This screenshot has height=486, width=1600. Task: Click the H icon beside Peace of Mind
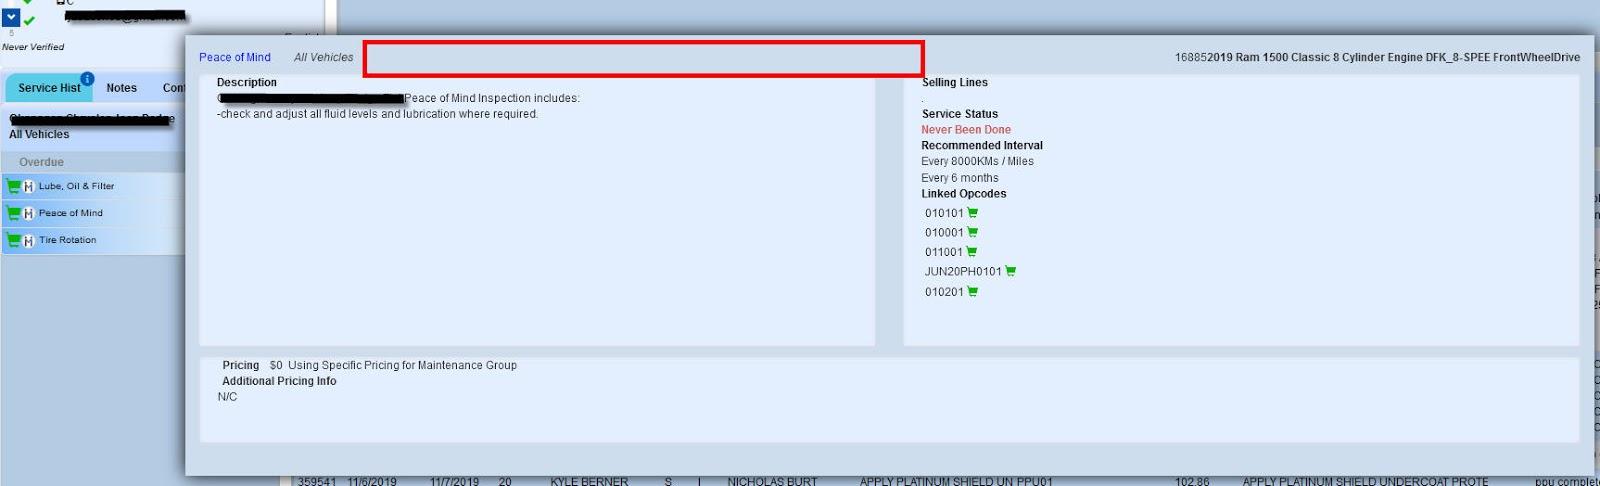[x=29, y=214]
